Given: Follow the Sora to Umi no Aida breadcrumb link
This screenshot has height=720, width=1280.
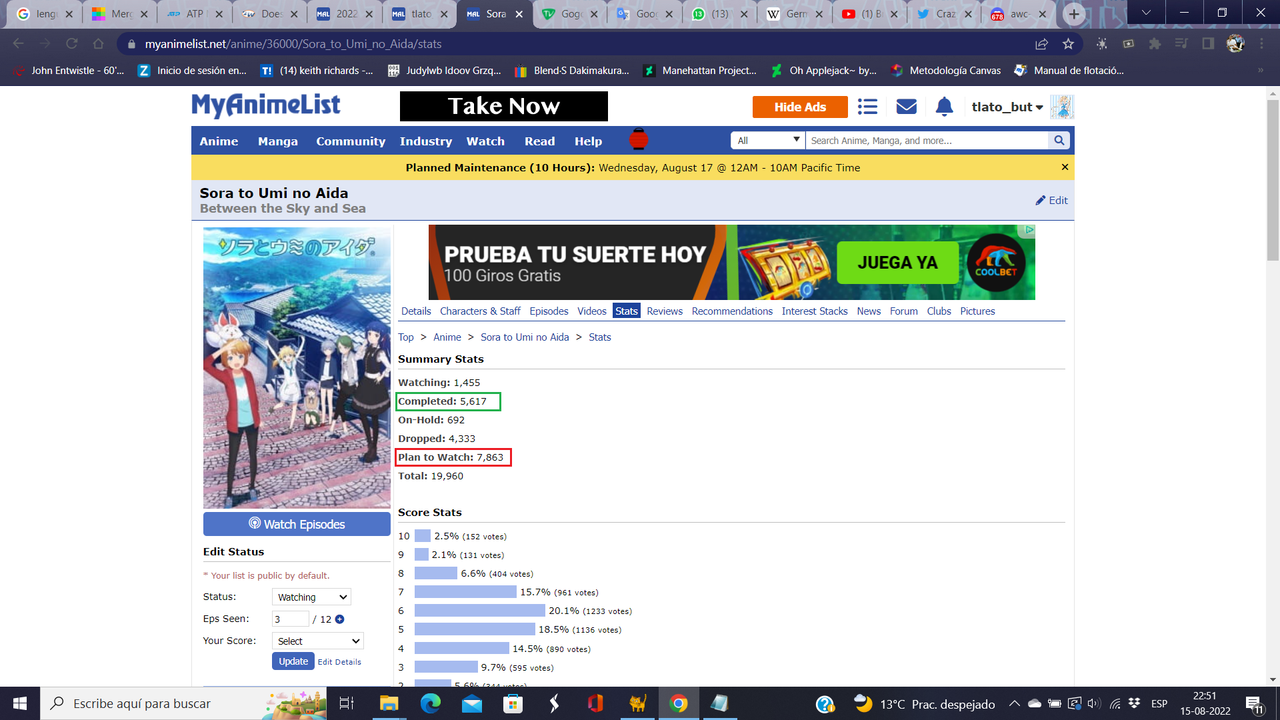Looking at the screenshot, I should [x=524, y=337].
